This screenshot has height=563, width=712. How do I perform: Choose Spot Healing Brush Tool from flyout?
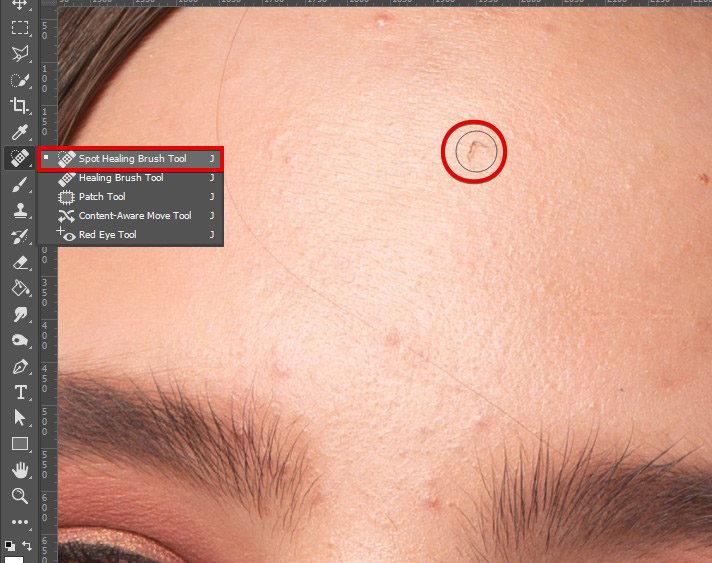coord(132,158)
